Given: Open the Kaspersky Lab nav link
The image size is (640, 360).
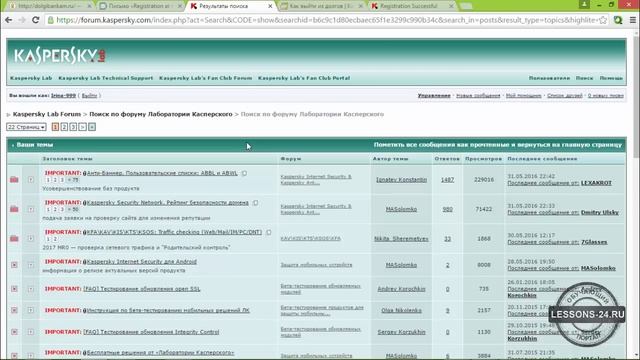Looking at the screenshot, I should (31, 78).
